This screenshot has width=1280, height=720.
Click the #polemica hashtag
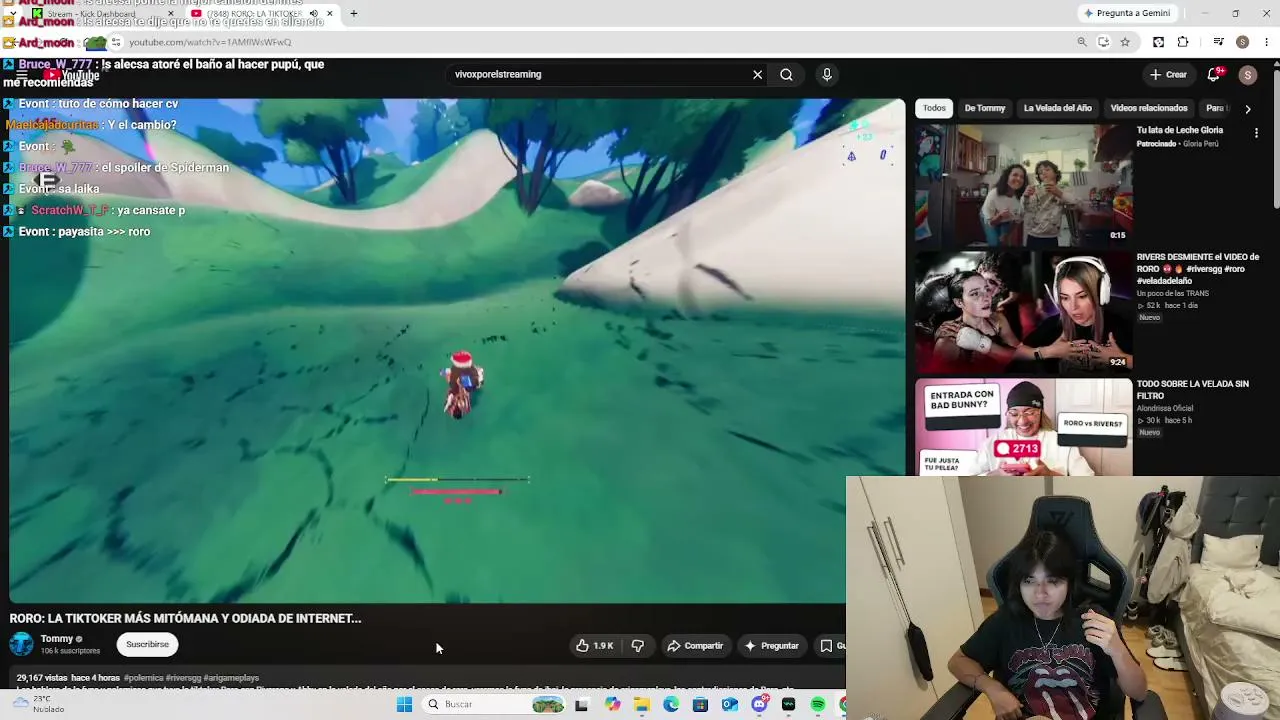(x=143, y=678)
